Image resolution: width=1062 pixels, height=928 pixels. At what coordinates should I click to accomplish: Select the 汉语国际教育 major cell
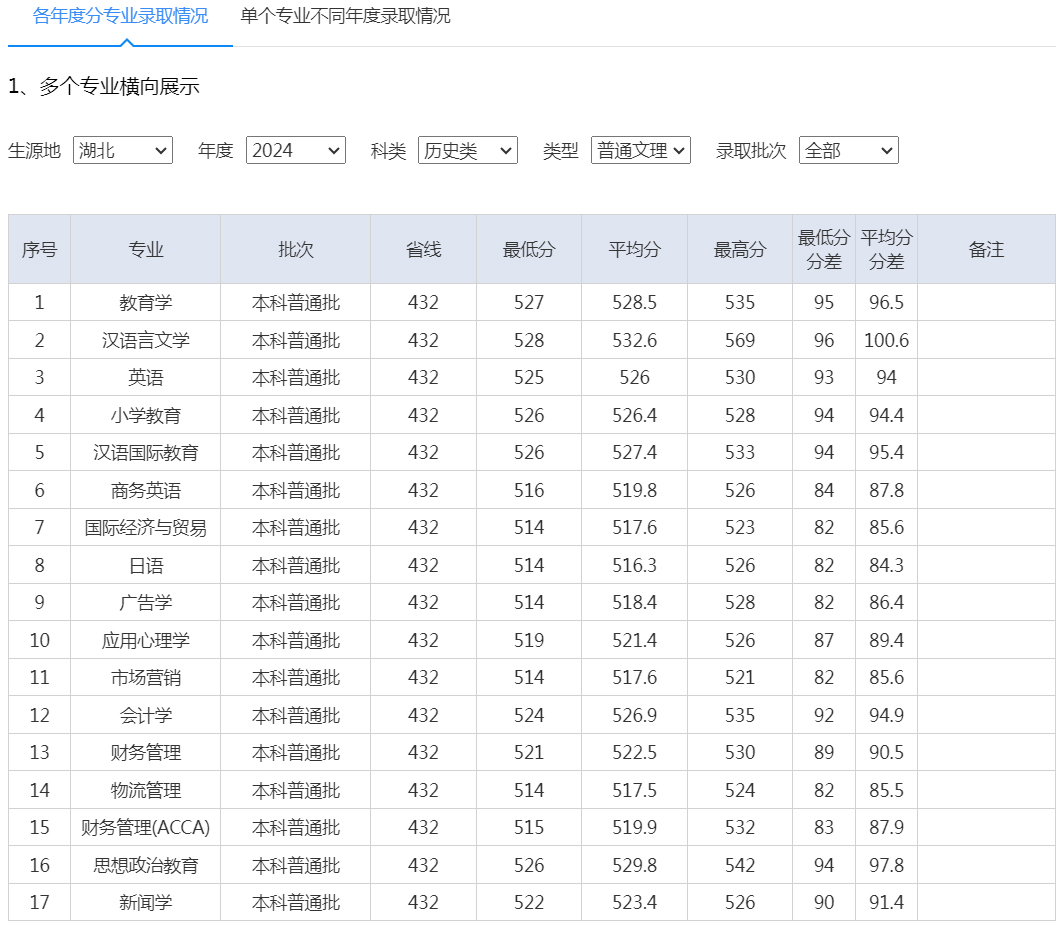click(x=146, y=452)
